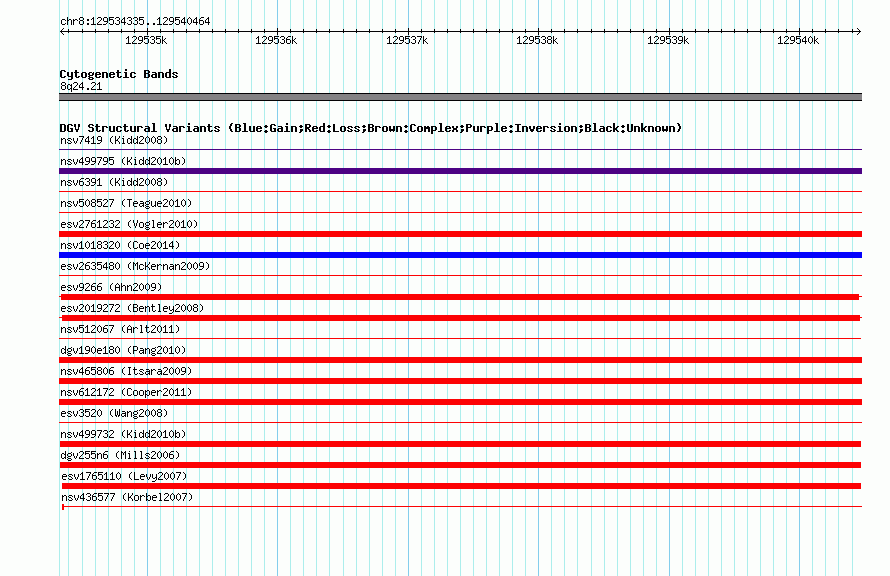Viewport: 890px width, 576px height.
Task: Open variant nsv508527 (Teague2010) label
Action: (126, 203)
